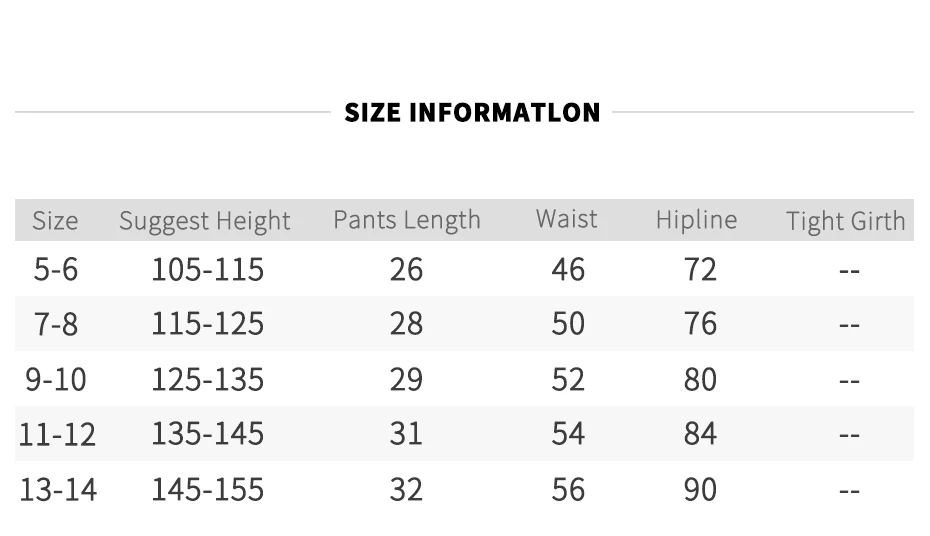Select the Size column header

click(x=55, y=221)
